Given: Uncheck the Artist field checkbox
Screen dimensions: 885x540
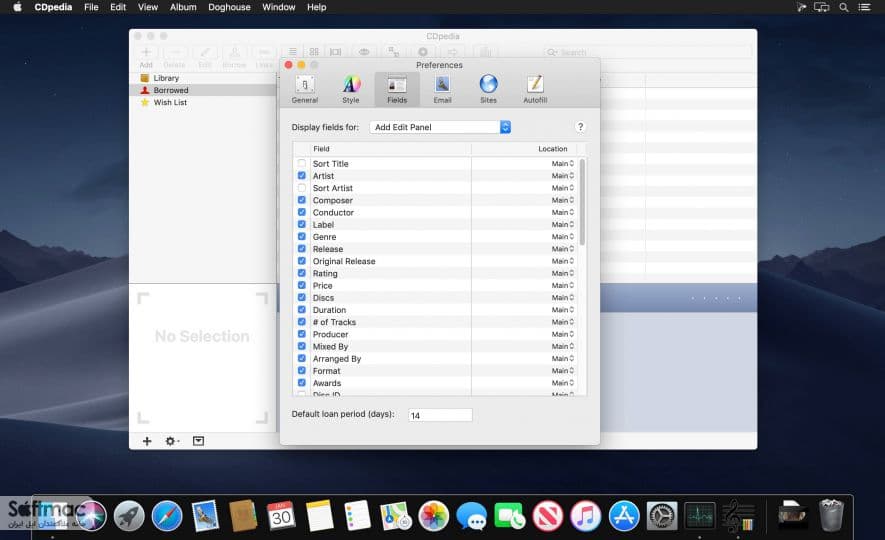Looking at the screenshot, I should point(301,175).
